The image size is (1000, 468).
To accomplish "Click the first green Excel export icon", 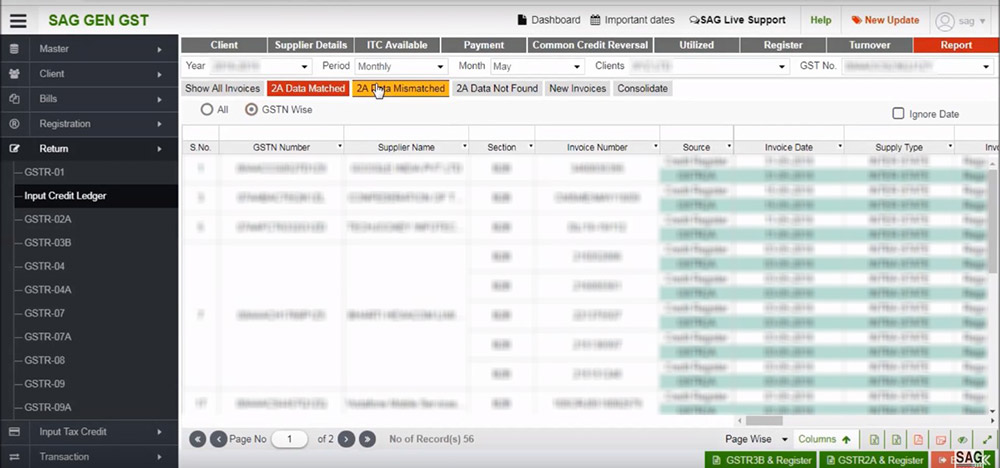I will point(875,439).
